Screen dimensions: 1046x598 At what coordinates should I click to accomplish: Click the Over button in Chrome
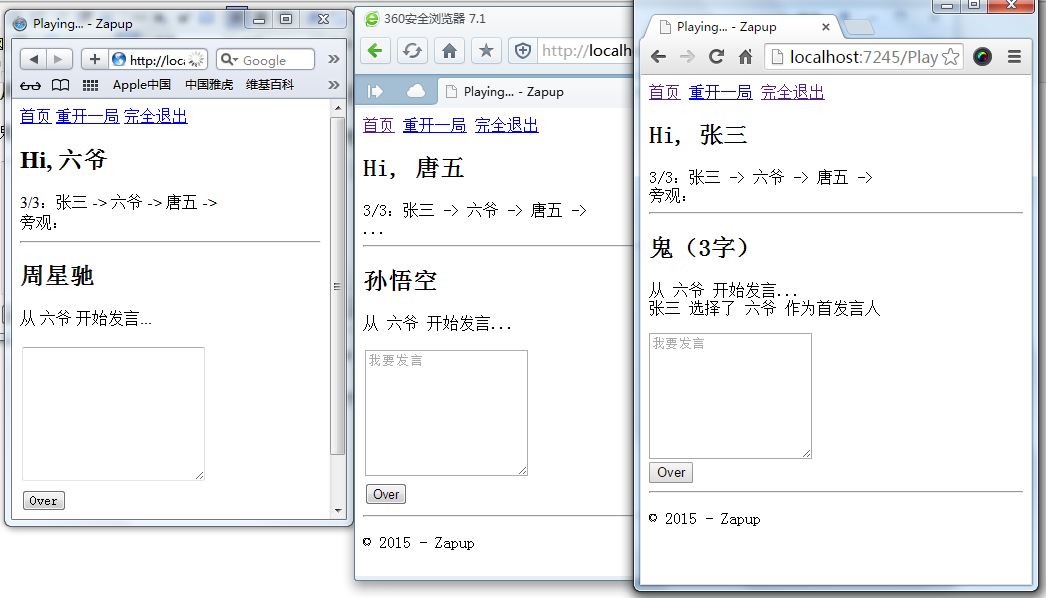coord(671,473)
